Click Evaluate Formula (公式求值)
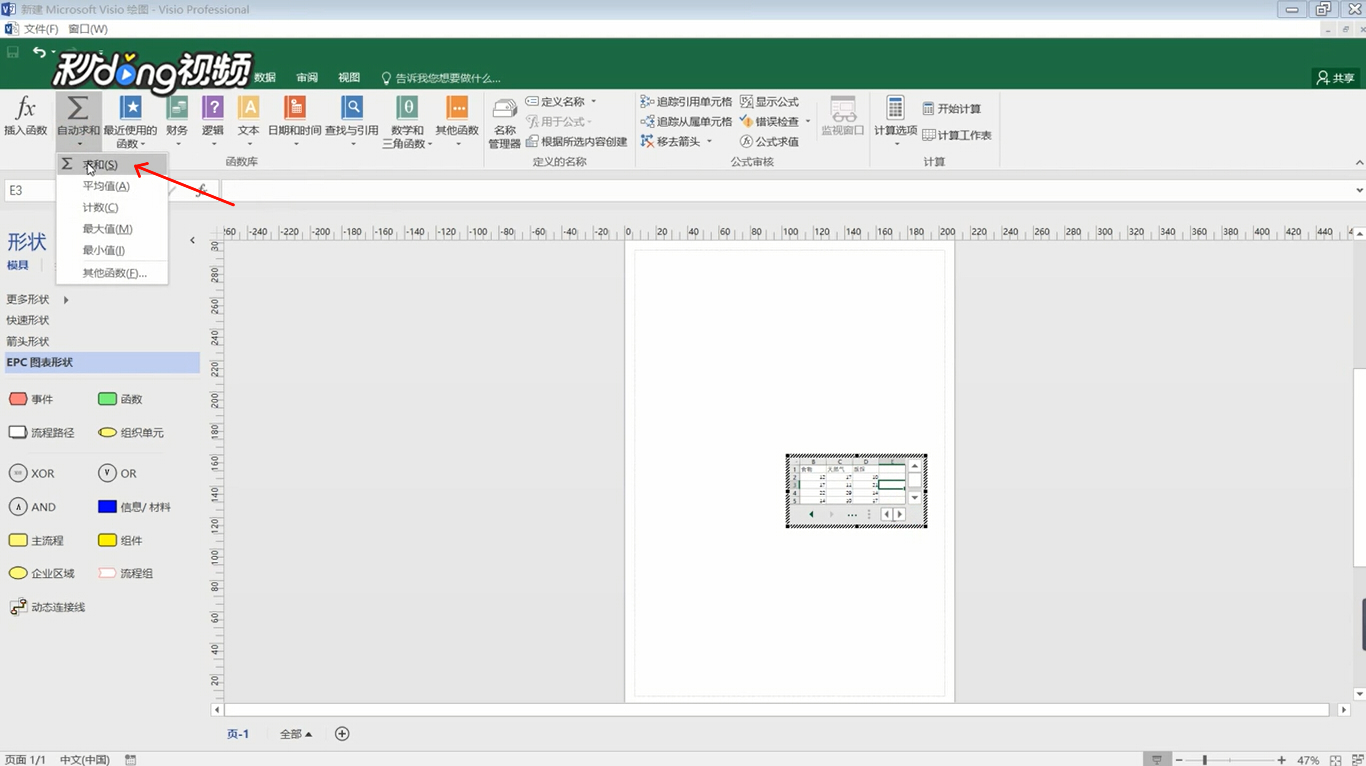This screenshot has width=1366, height=766. tap(770, 142)
